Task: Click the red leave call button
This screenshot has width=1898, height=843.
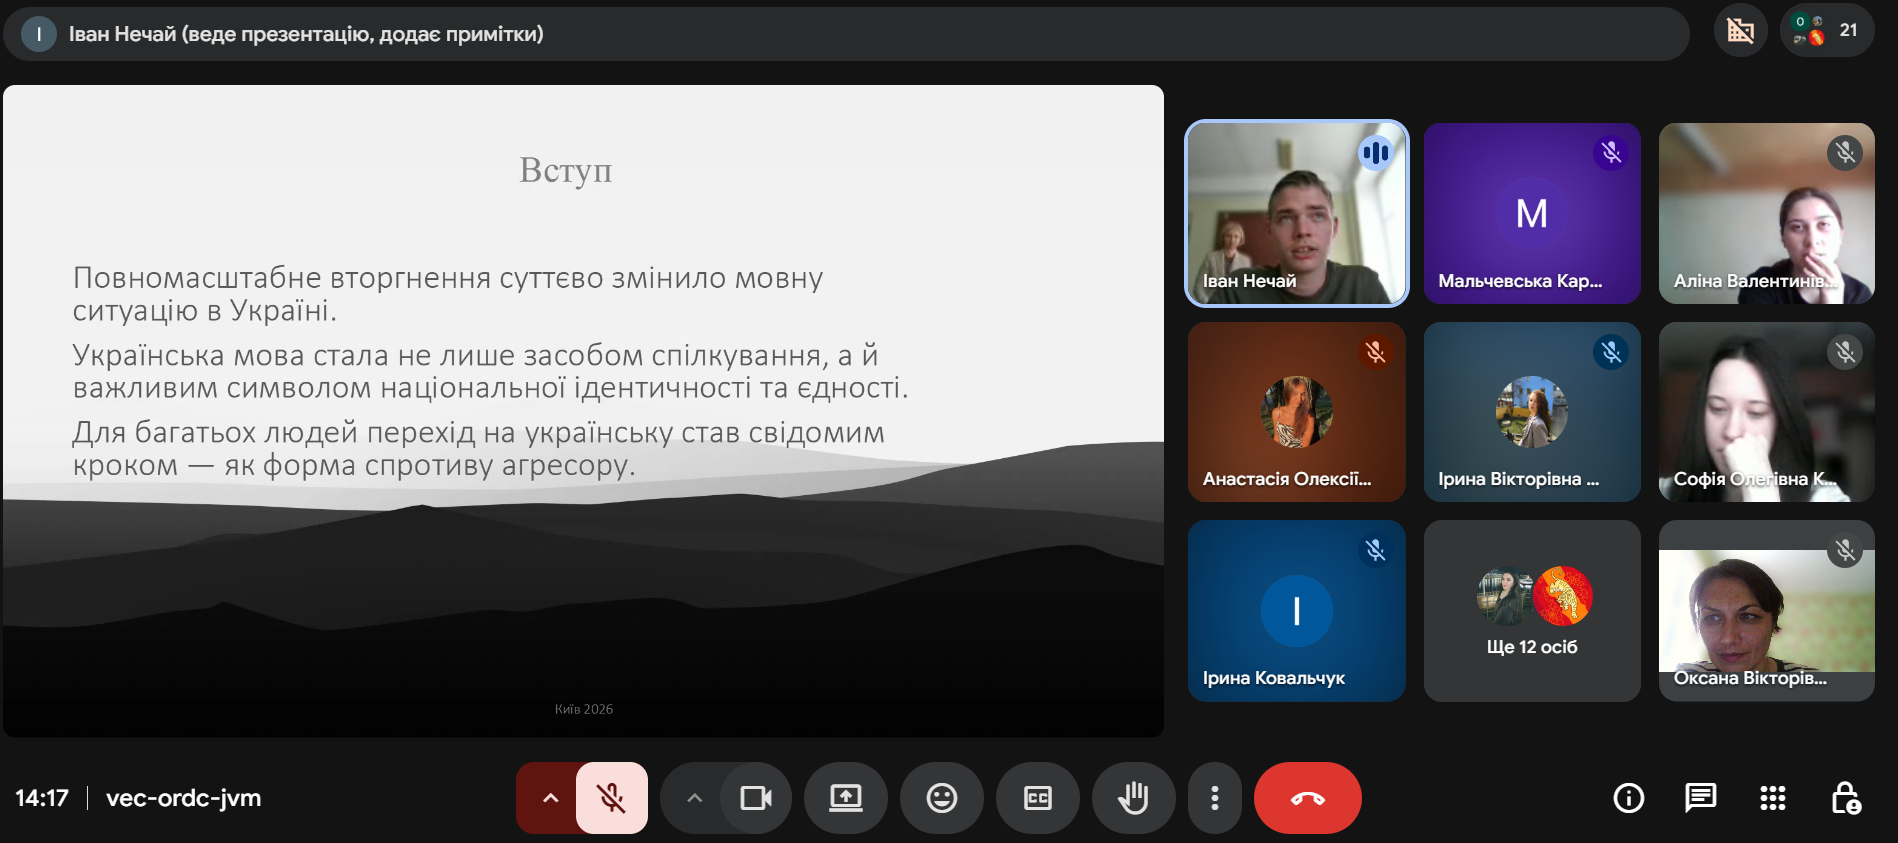Action: pyautogui.click(x=1307, y=798)
